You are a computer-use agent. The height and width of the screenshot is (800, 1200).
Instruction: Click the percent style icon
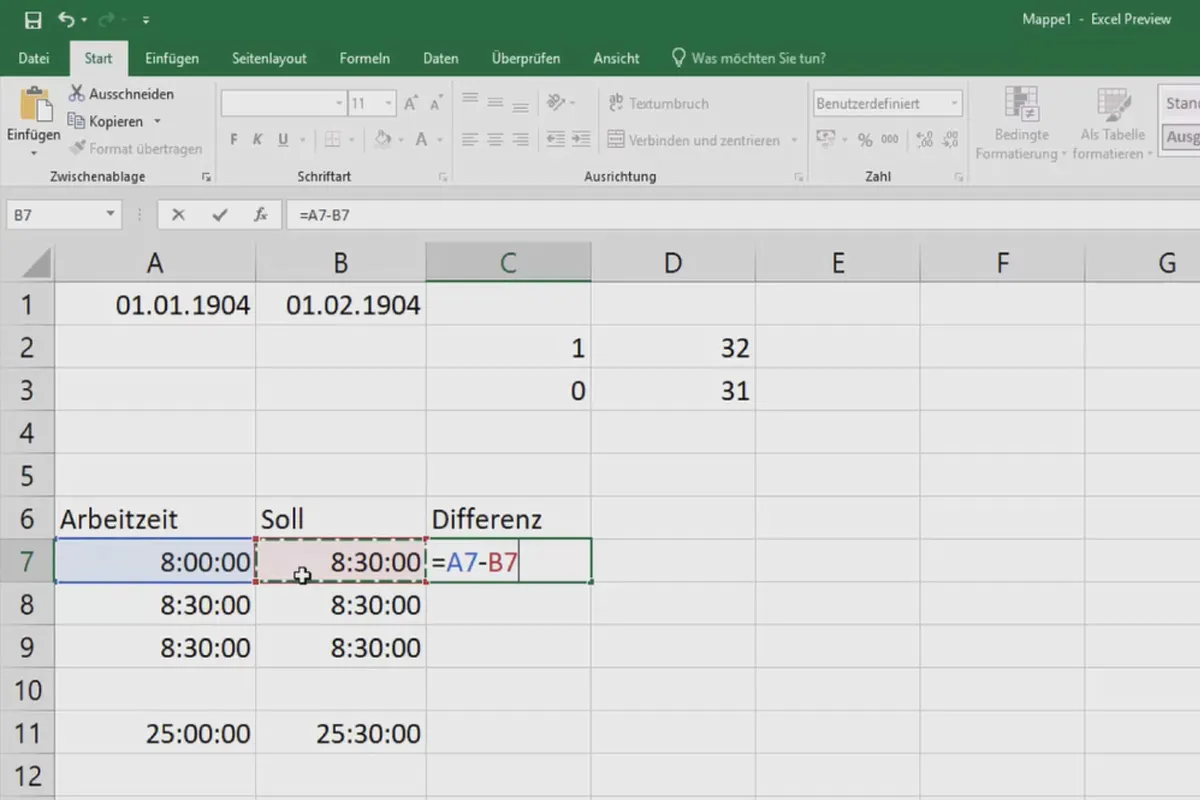(865, 140)
